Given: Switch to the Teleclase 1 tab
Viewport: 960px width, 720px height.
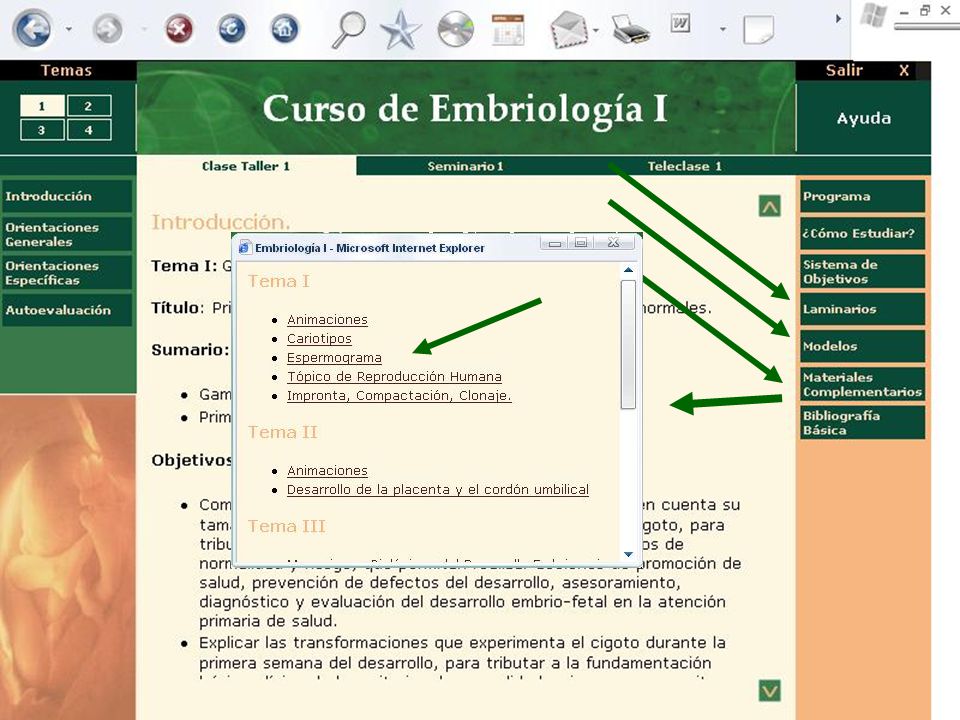Looking at the screenshot, I should pos(684,166).
